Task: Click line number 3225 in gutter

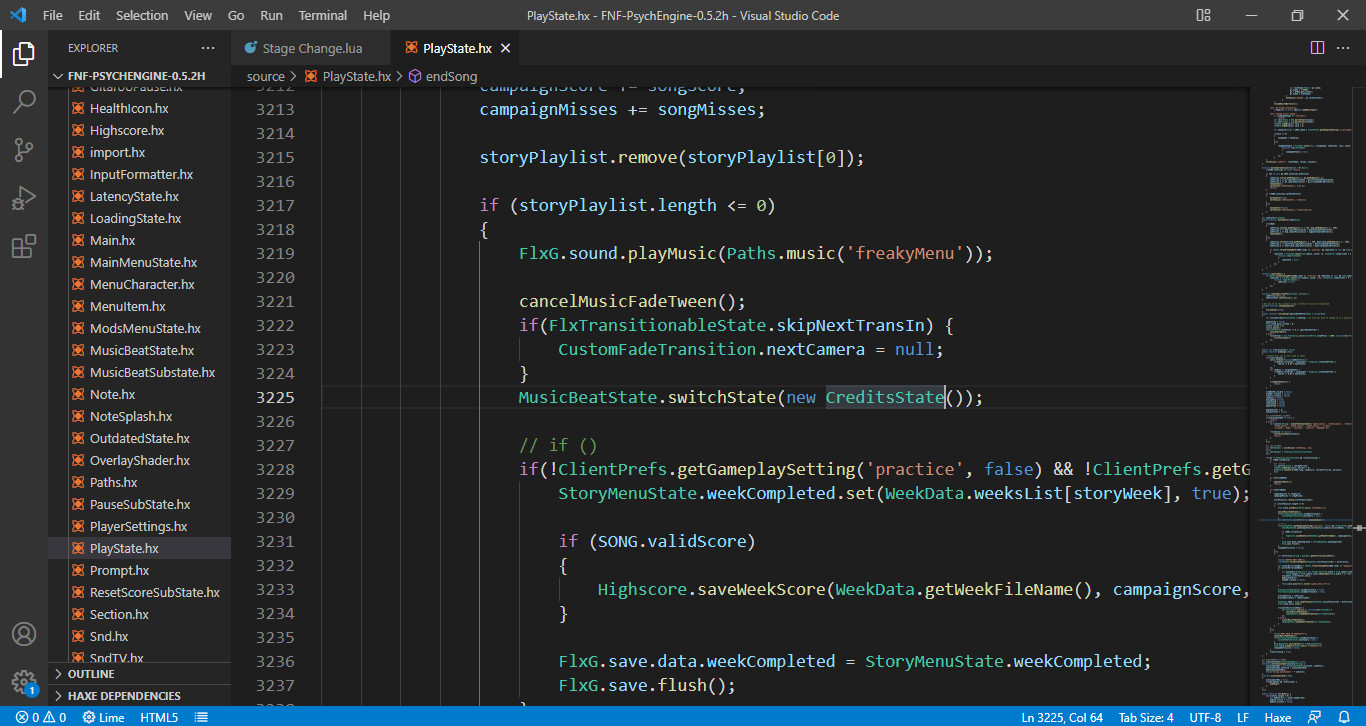Action: point(275,397)
